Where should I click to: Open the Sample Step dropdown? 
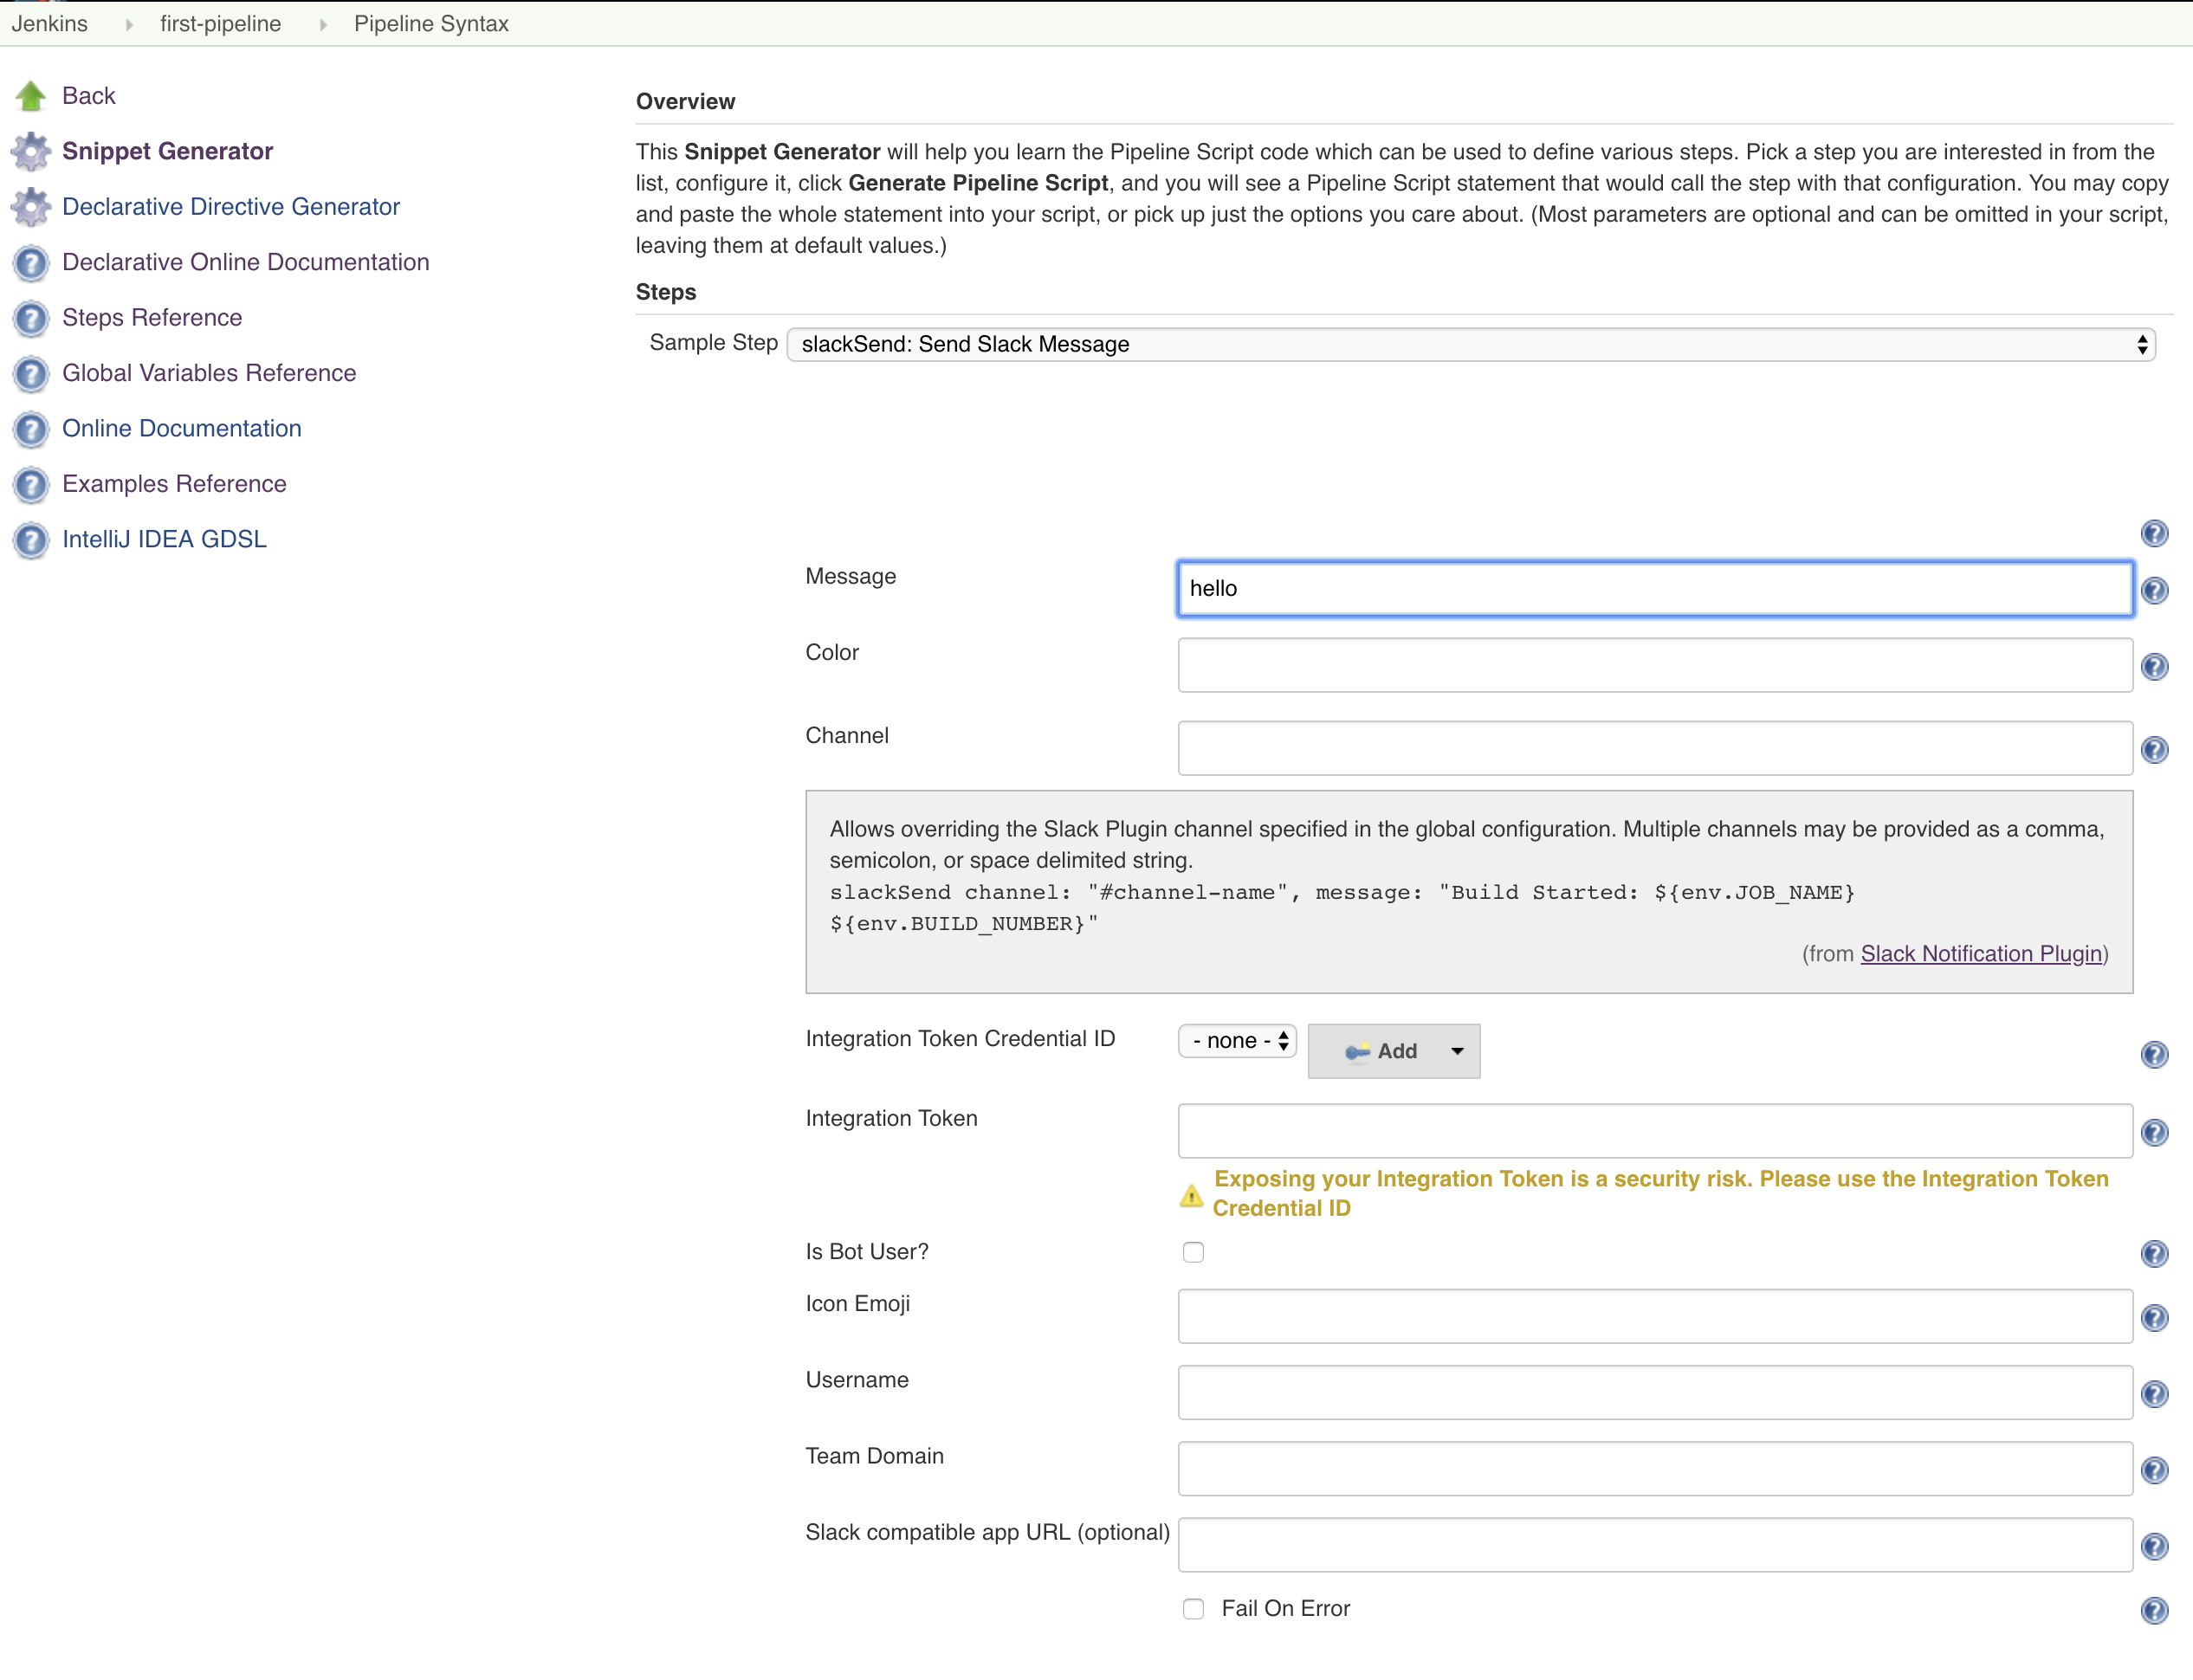(x=1470, y=344)
